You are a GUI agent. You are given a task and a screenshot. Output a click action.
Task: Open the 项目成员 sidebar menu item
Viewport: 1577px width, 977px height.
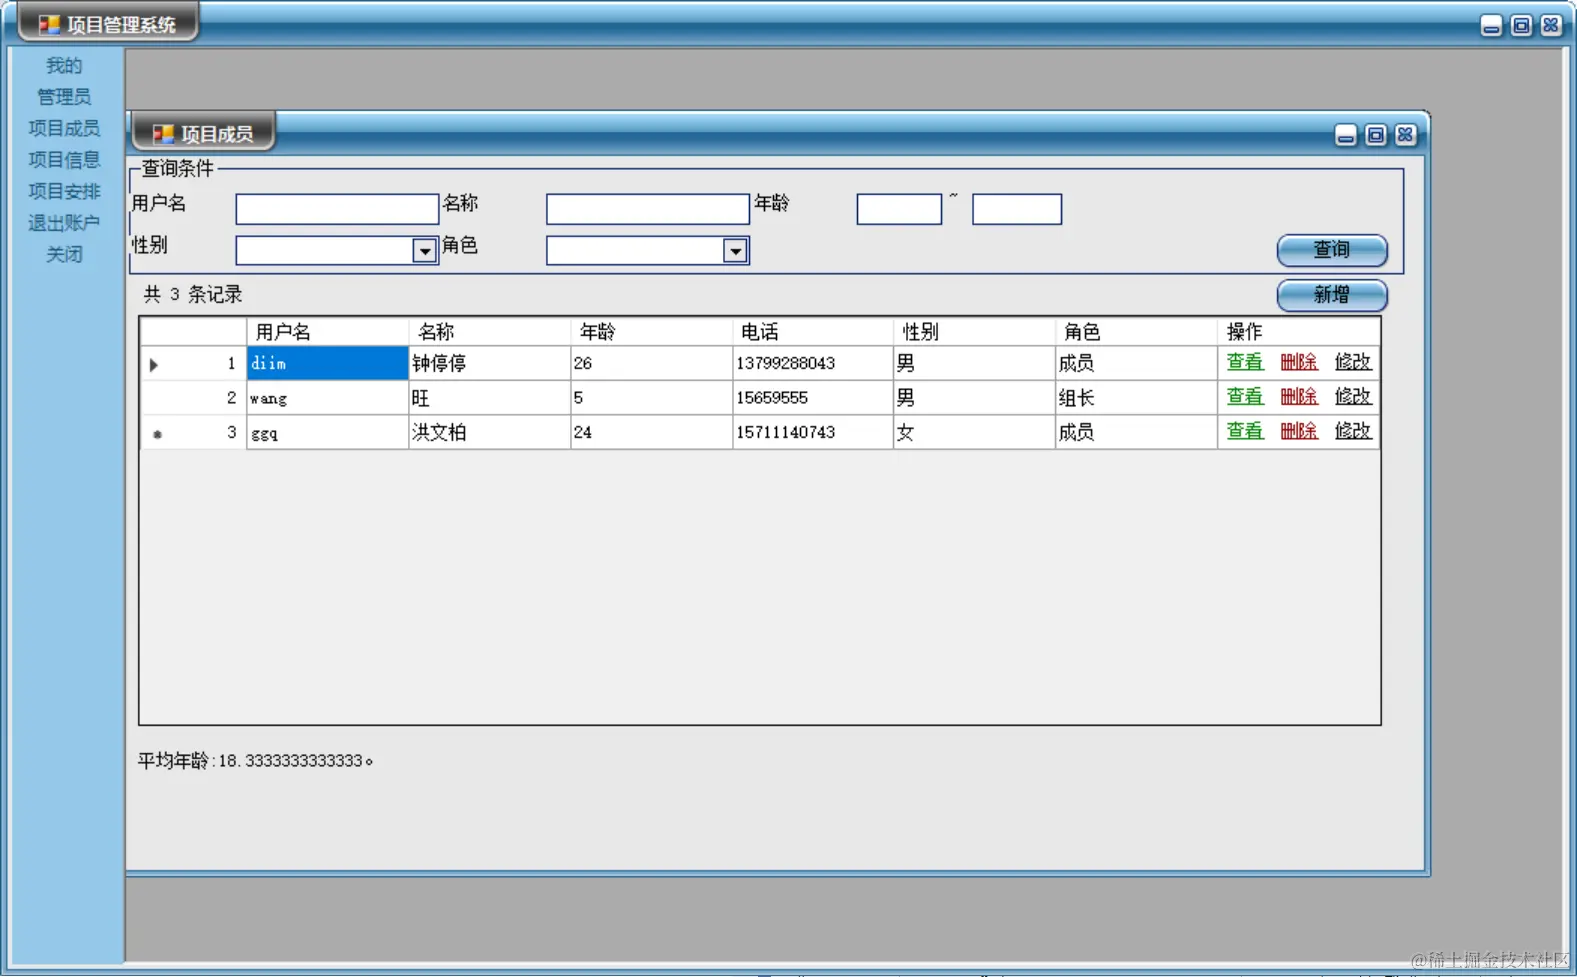(64, 128)
